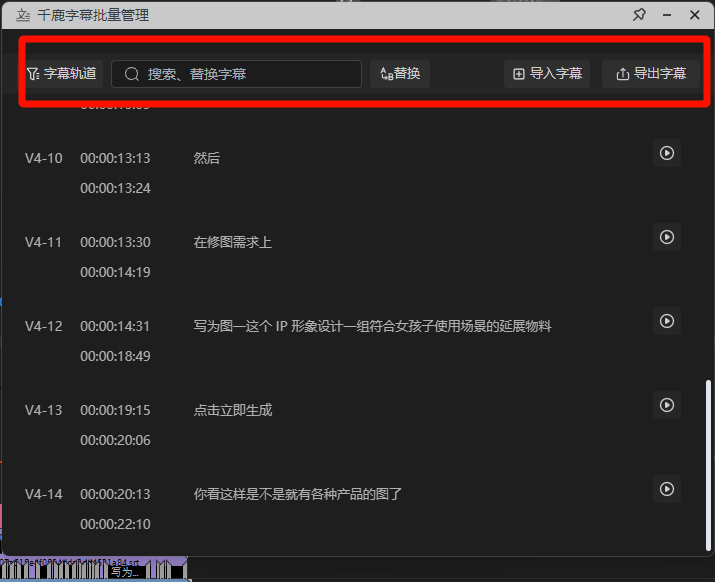This screenshot has height=582, width=715.
Task: Click the magnifier icon in search box
Action: 132,74
